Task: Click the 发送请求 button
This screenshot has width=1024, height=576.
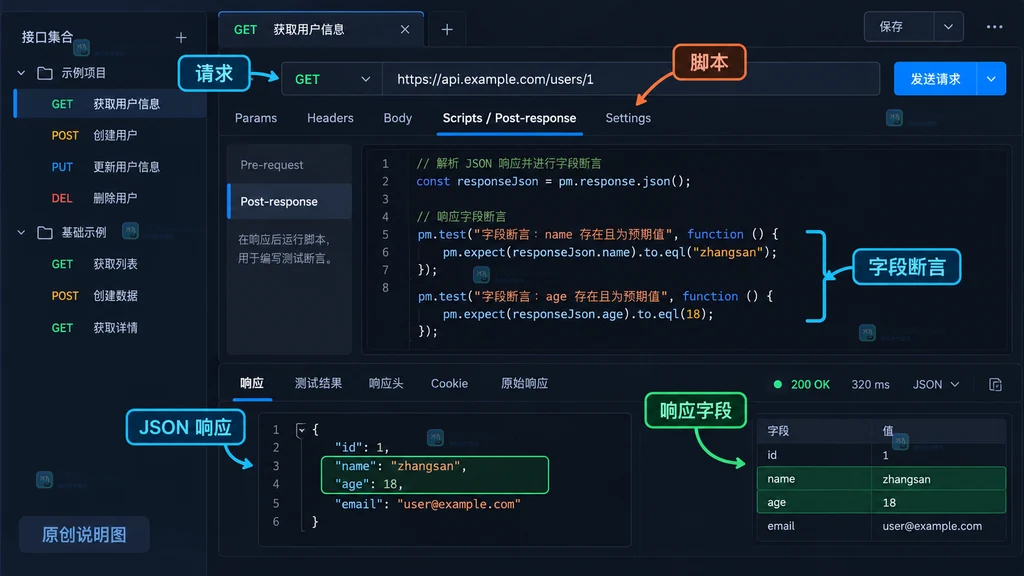Action: [x=935, y=79]
